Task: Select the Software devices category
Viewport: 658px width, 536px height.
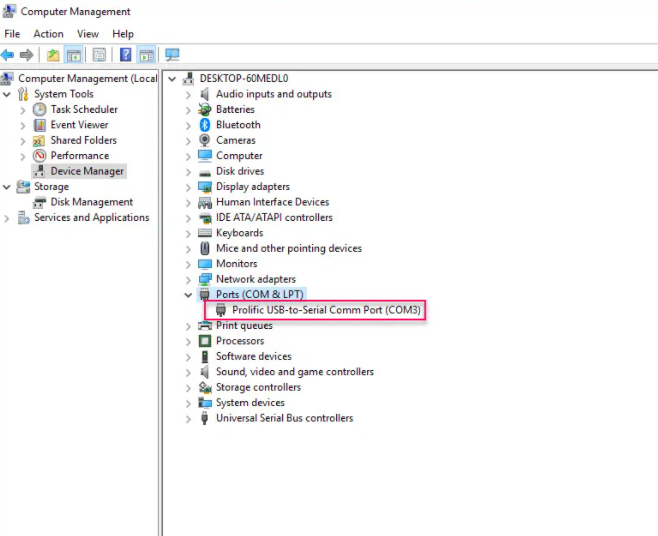Action: [253, 356]
